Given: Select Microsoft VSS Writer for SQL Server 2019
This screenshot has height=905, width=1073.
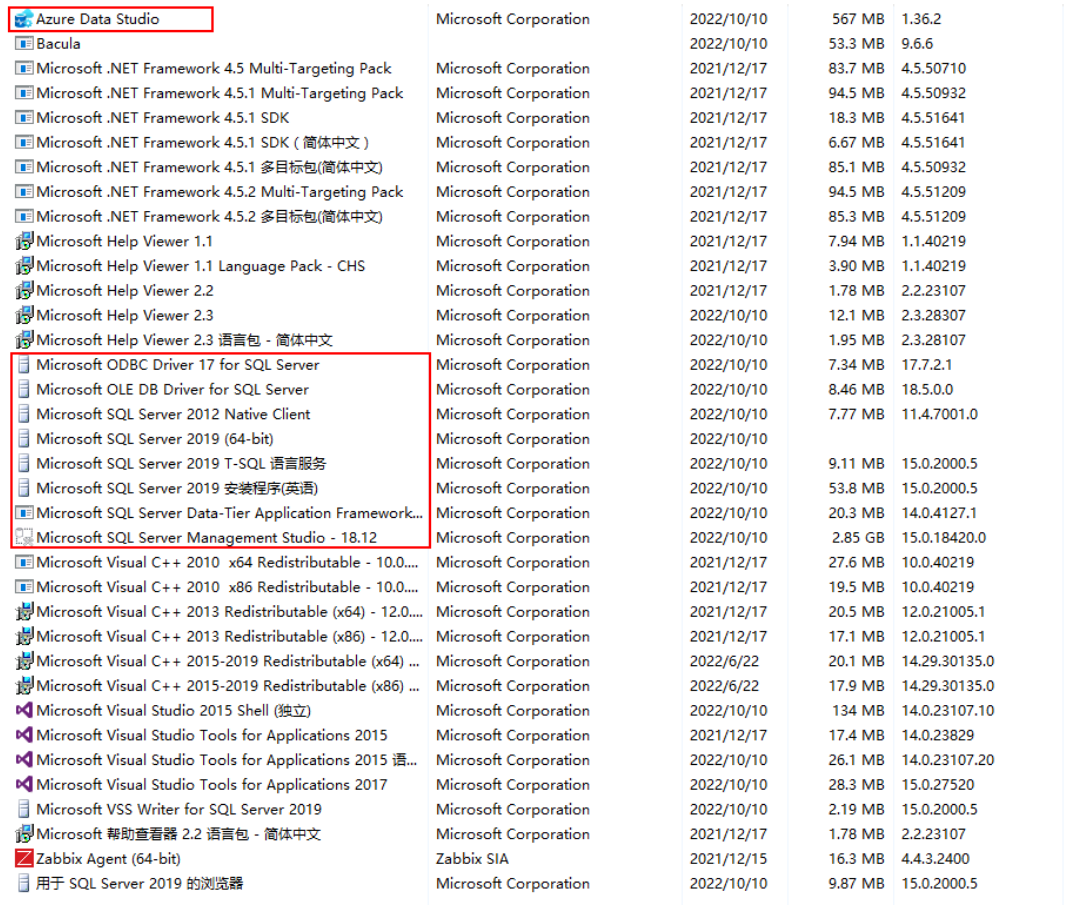Looking at the screenshot, I should coord(179,809).
